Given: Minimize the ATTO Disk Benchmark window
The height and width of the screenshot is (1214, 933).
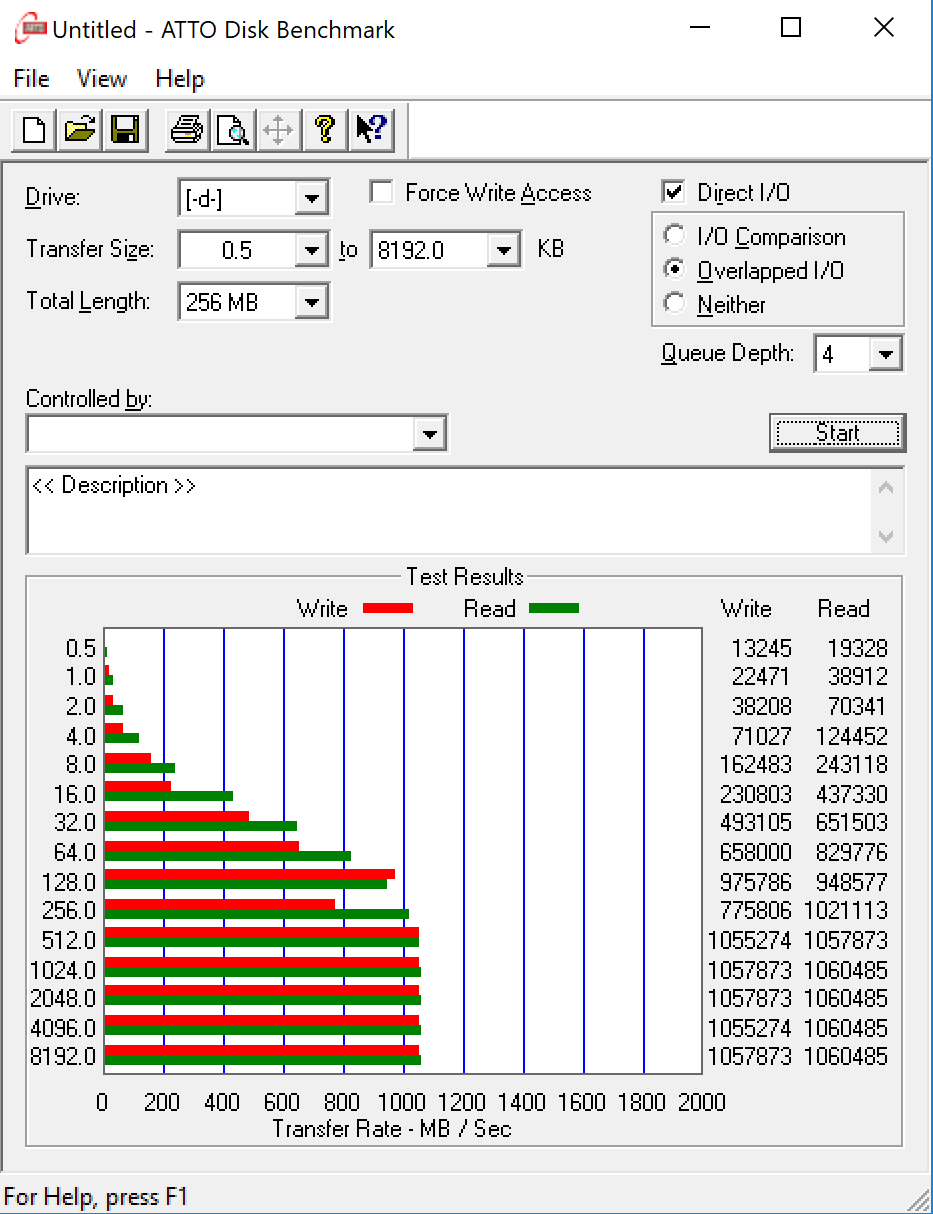Looking at the screenshot, I should [x=699, y=28].
